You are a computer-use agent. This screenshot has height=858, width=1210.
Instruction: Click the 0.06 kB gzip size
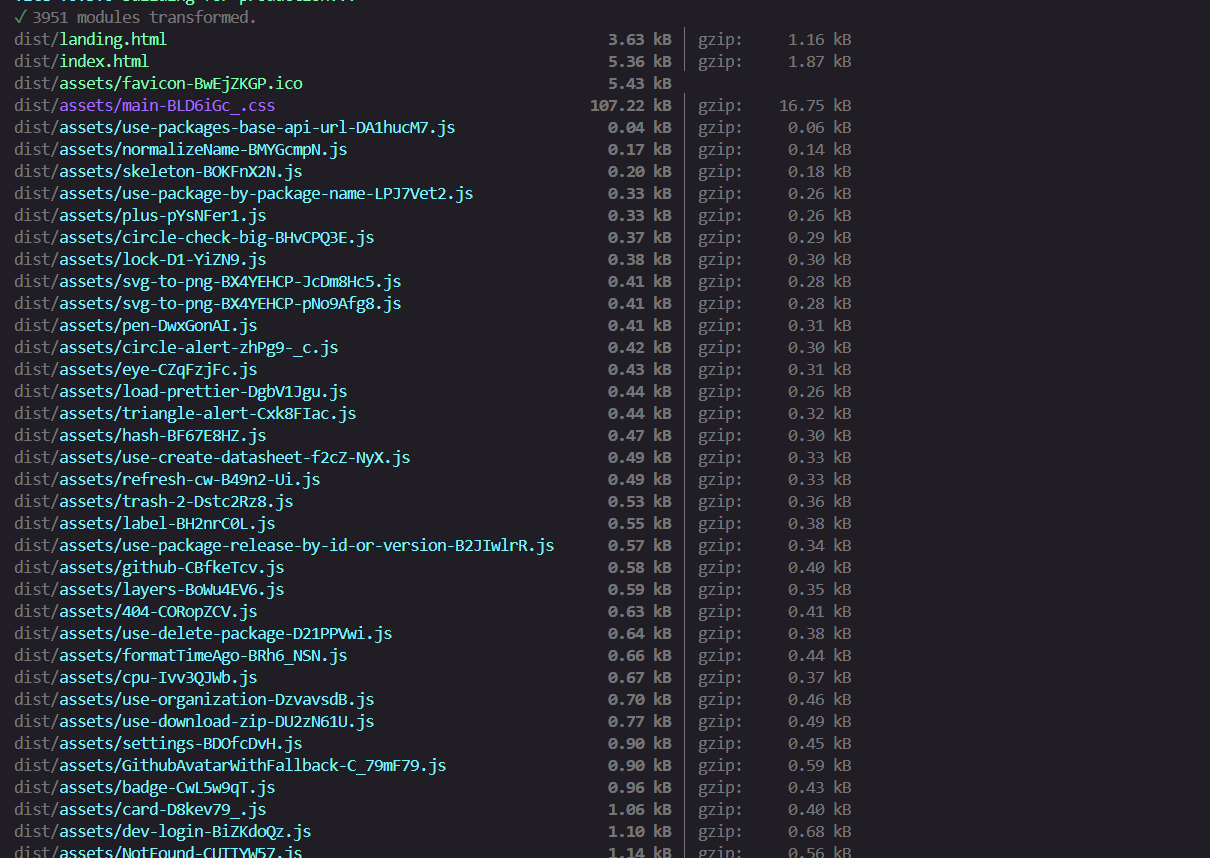tap(820, 127)
